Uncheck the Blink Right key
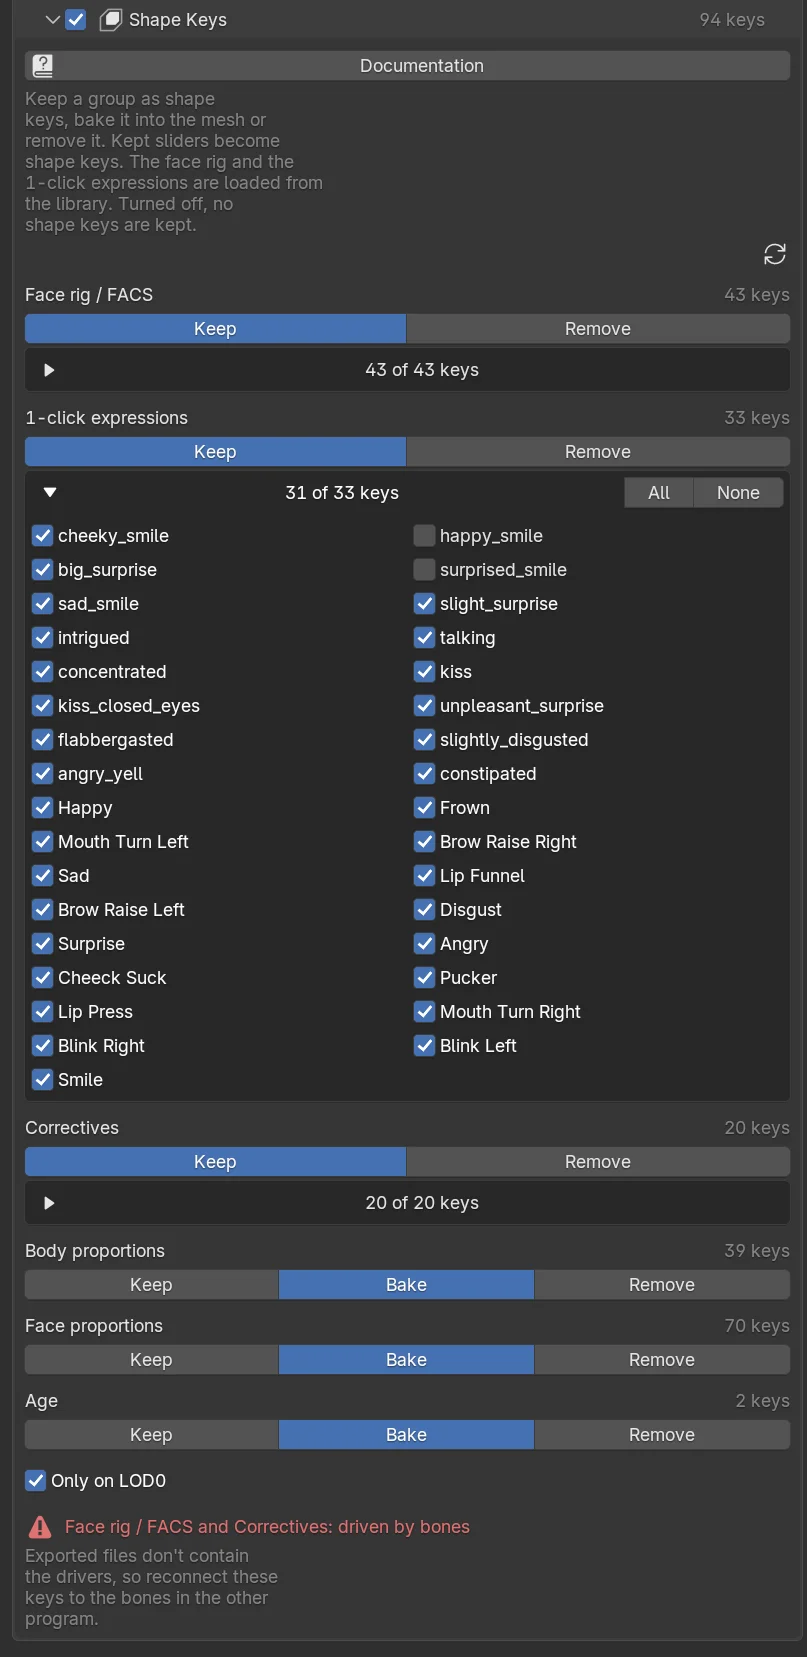Image resolution: width=807 pixels, height=1657 pixels. 42,1046
